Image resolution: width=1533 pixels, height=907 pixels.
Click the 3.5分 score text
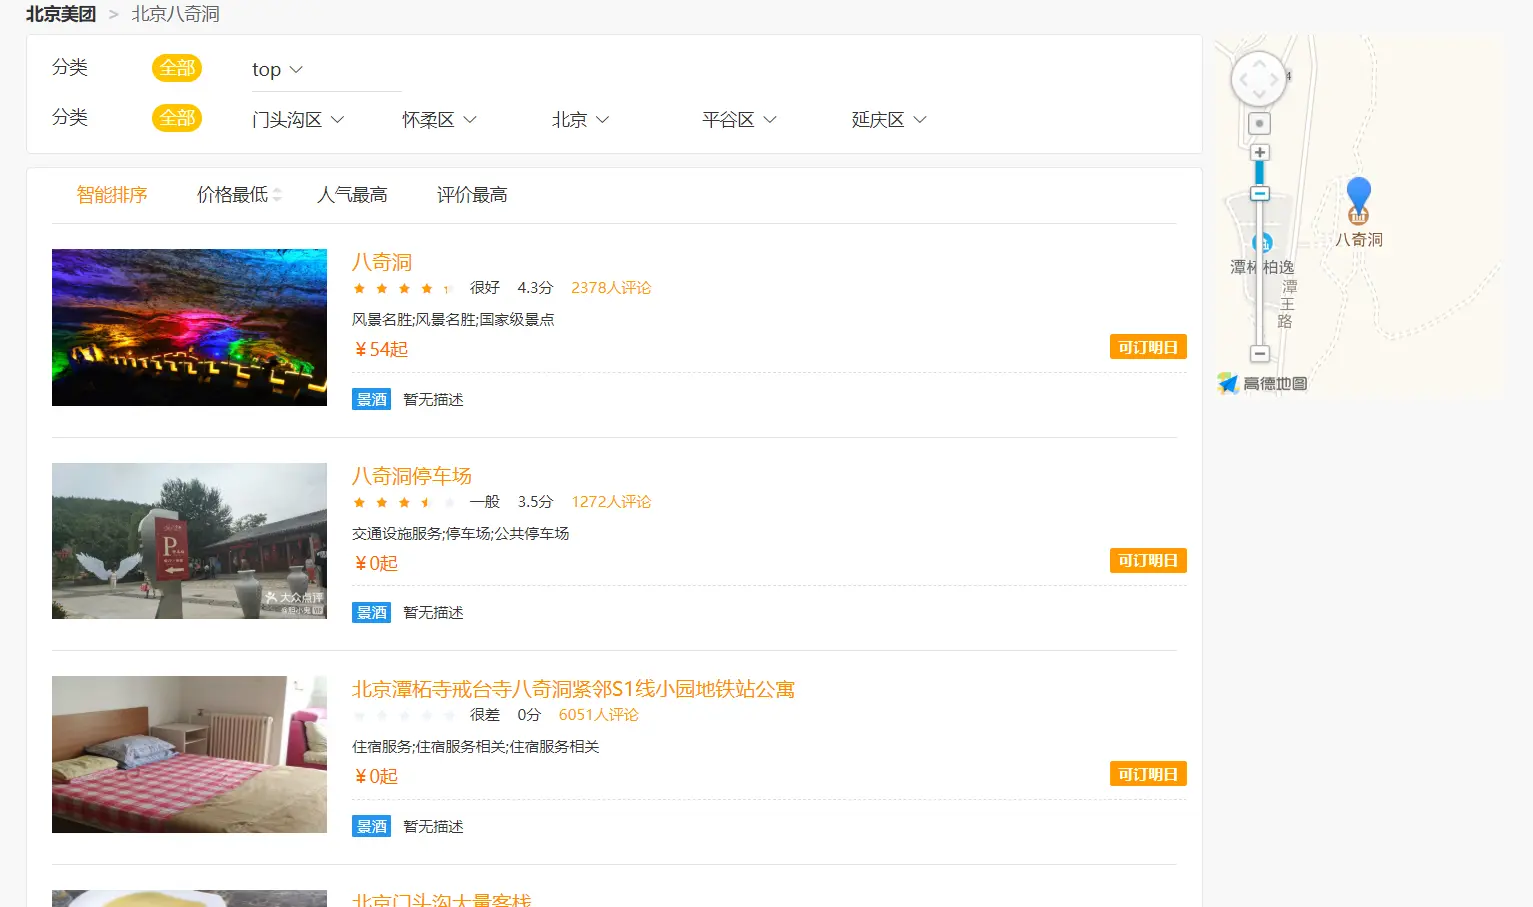click(x=535, y=502)
